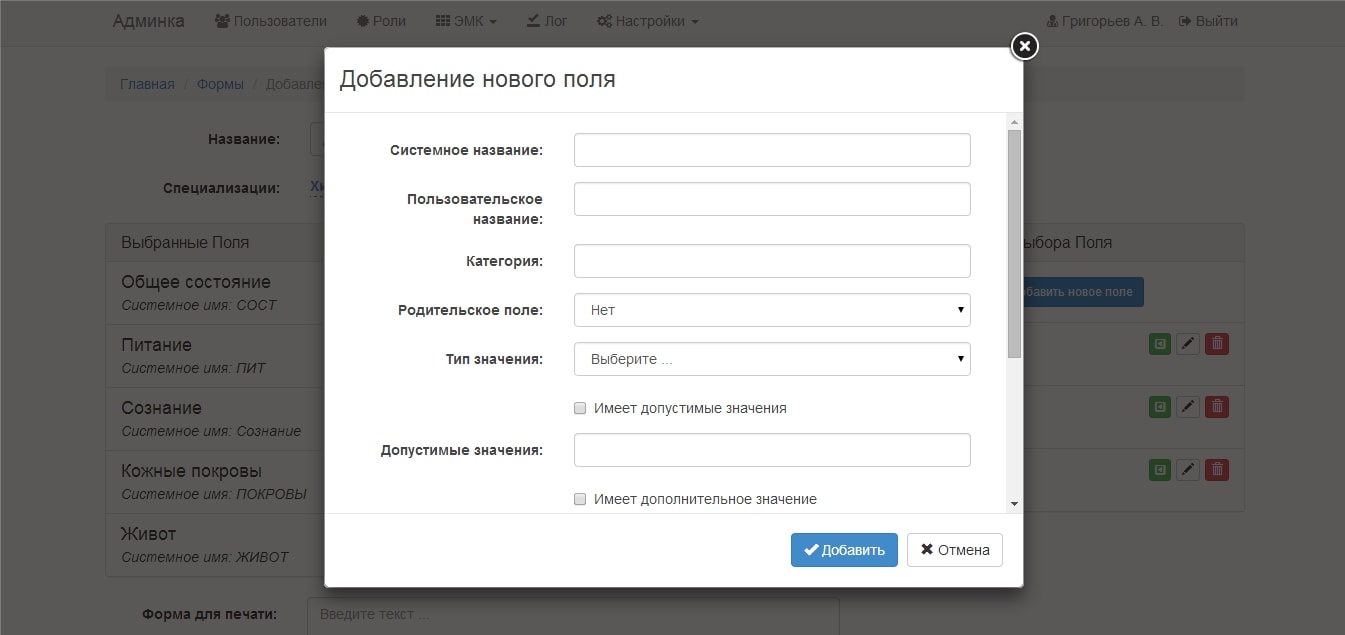This screenshot has width=1345, height=635.
Task: Click the Системное имя: ПОКРОВЫ subtitle
Action: 214,494
